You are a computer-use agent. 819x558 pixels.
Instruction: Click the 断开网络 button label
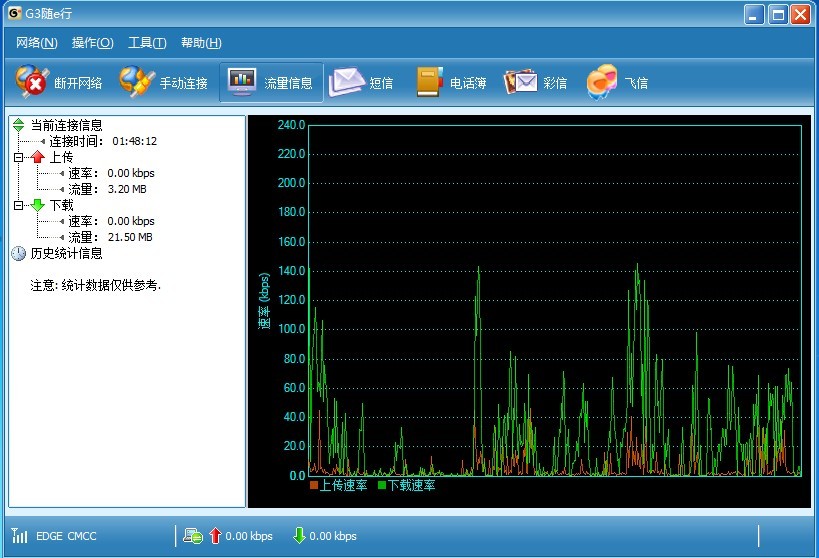click(x=78, y=83)
